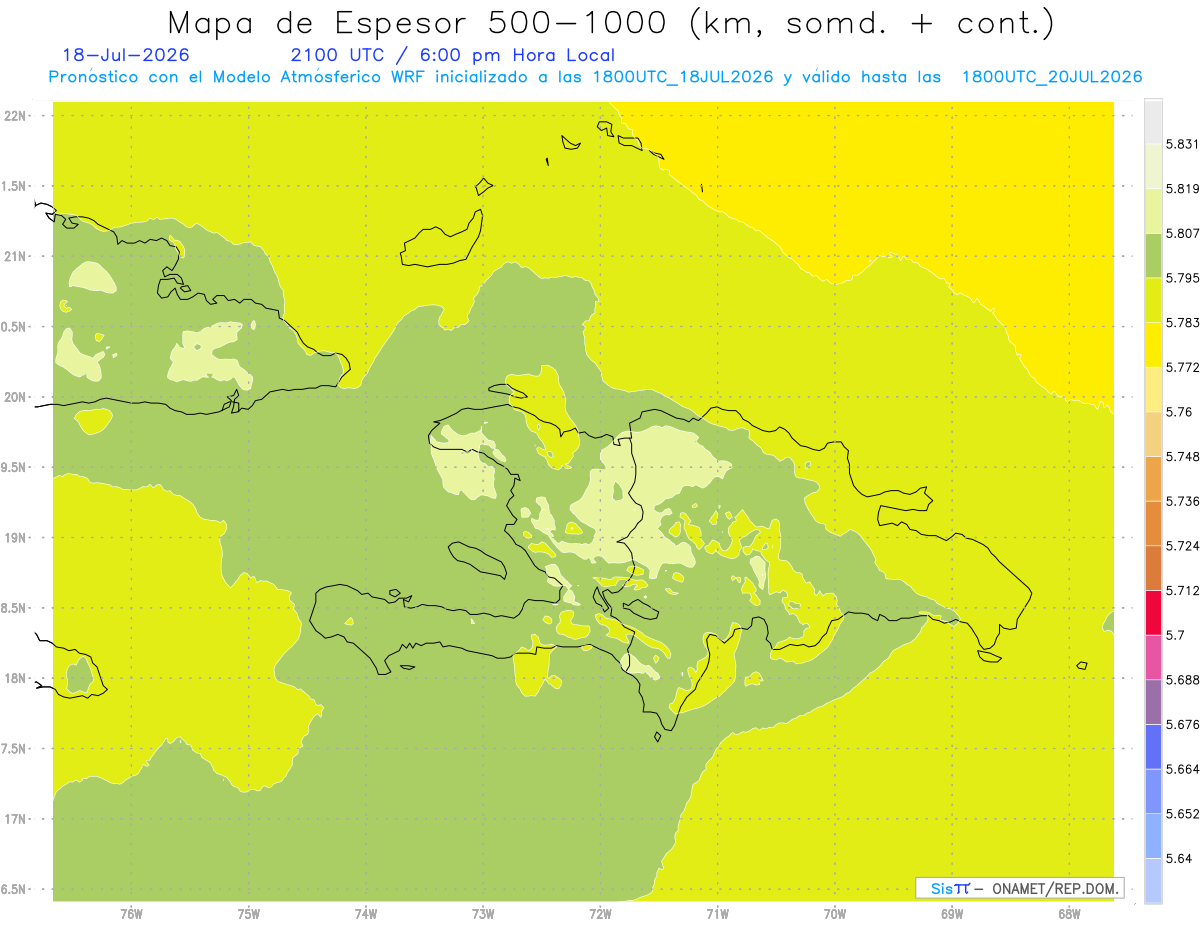
Task: Click the orange swatch between 5.736 and 5.724
Action: click(x=1153, y=523)
